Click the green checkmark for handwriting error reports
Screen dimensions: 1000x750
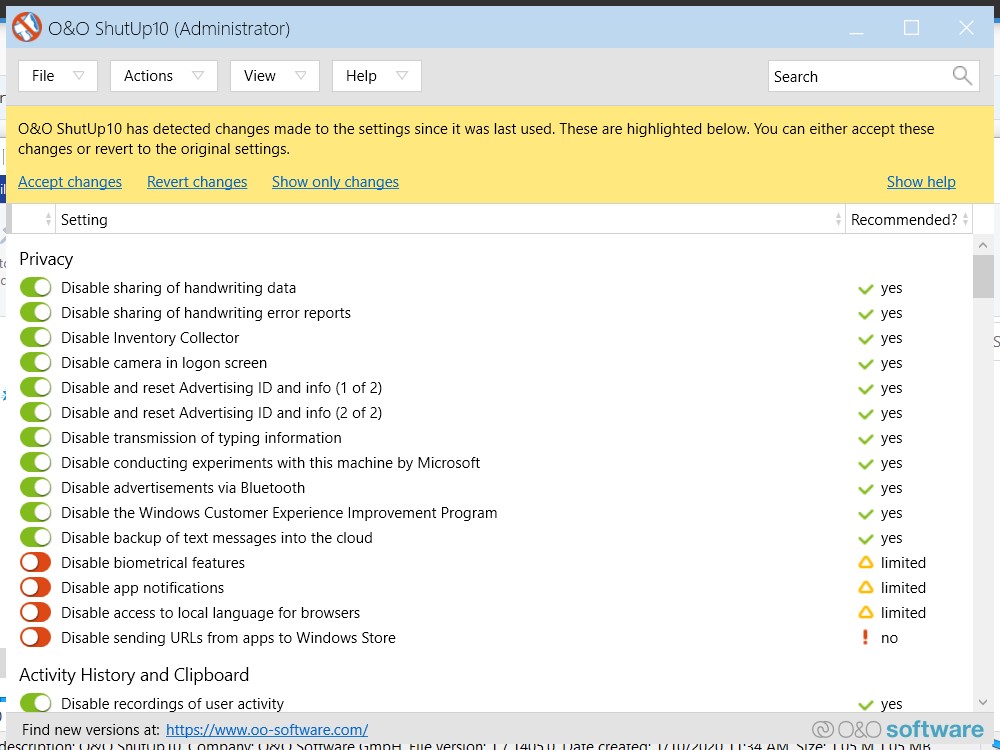tap(865, 314)
